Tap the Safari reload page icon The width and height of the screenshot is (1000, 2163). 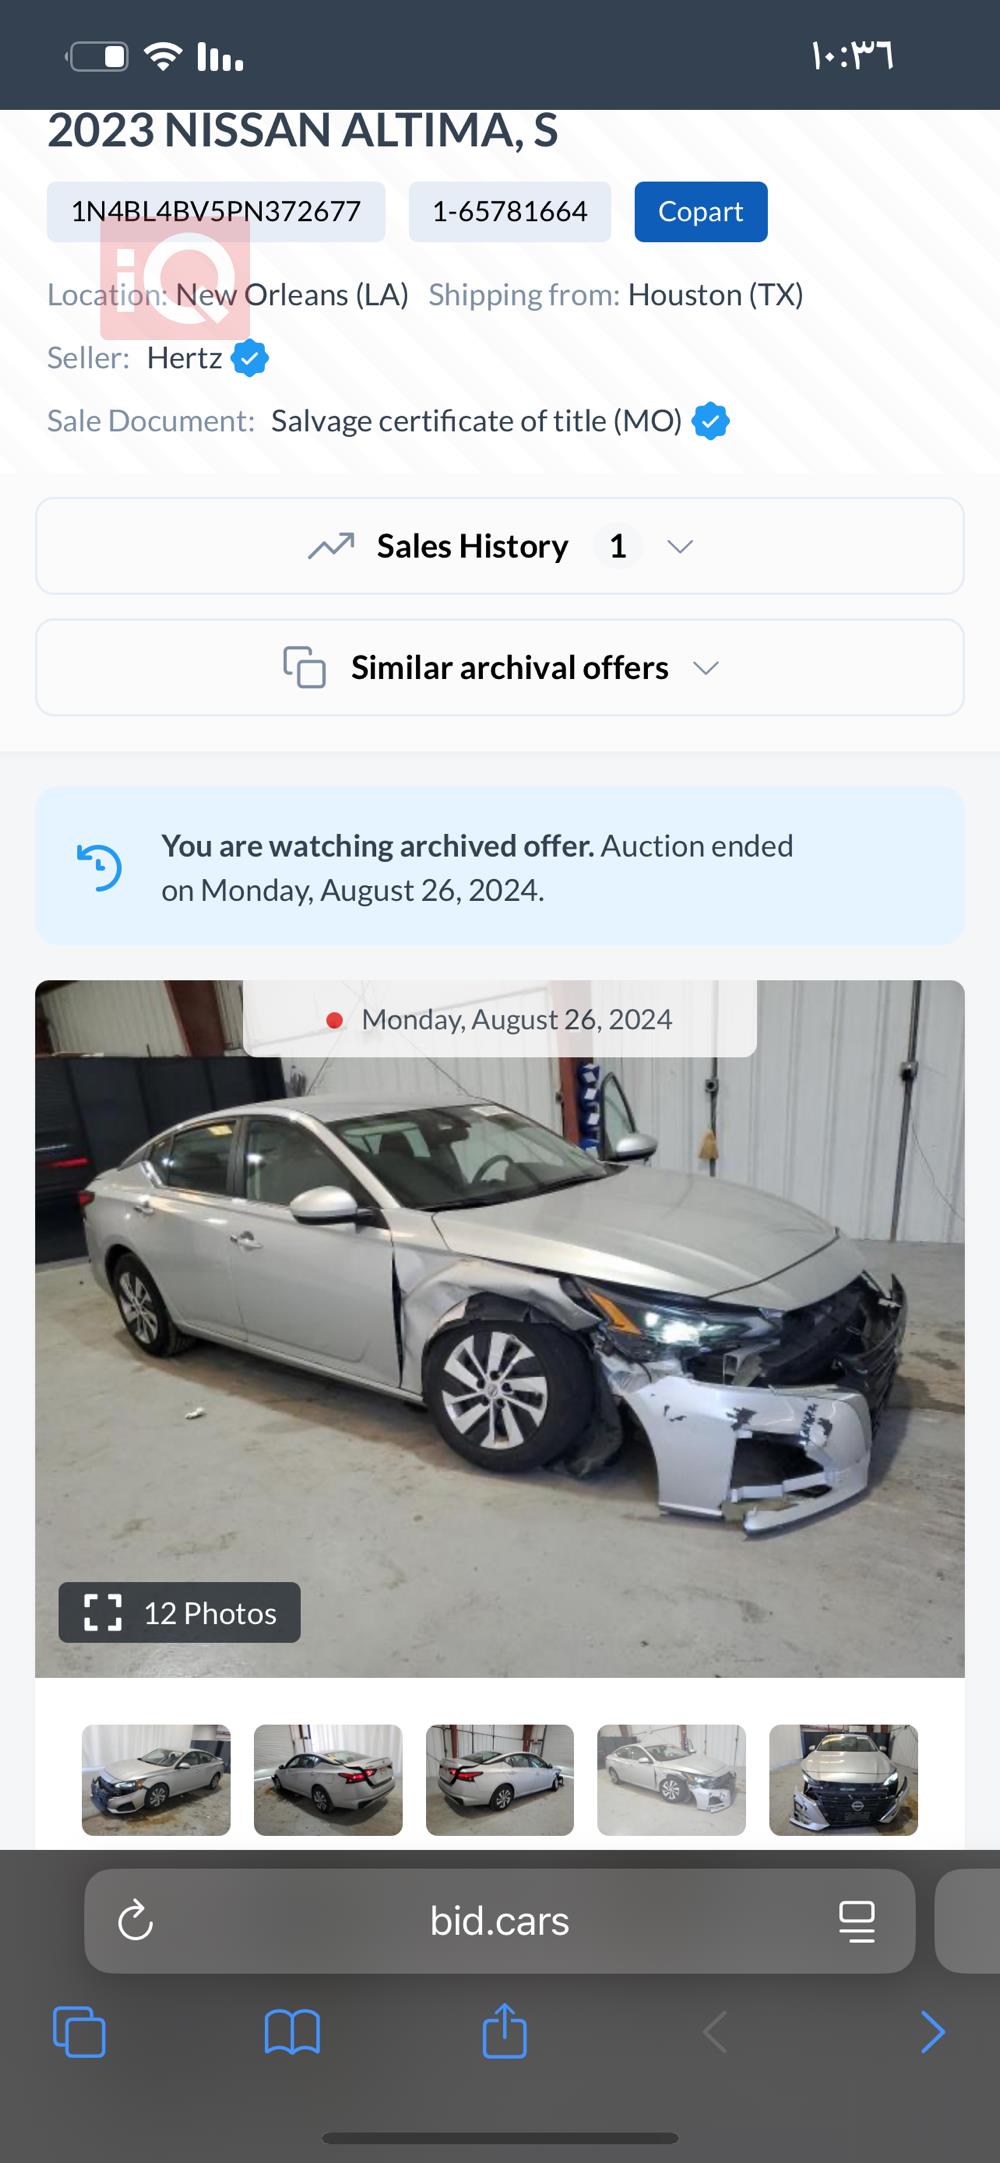135,1921
